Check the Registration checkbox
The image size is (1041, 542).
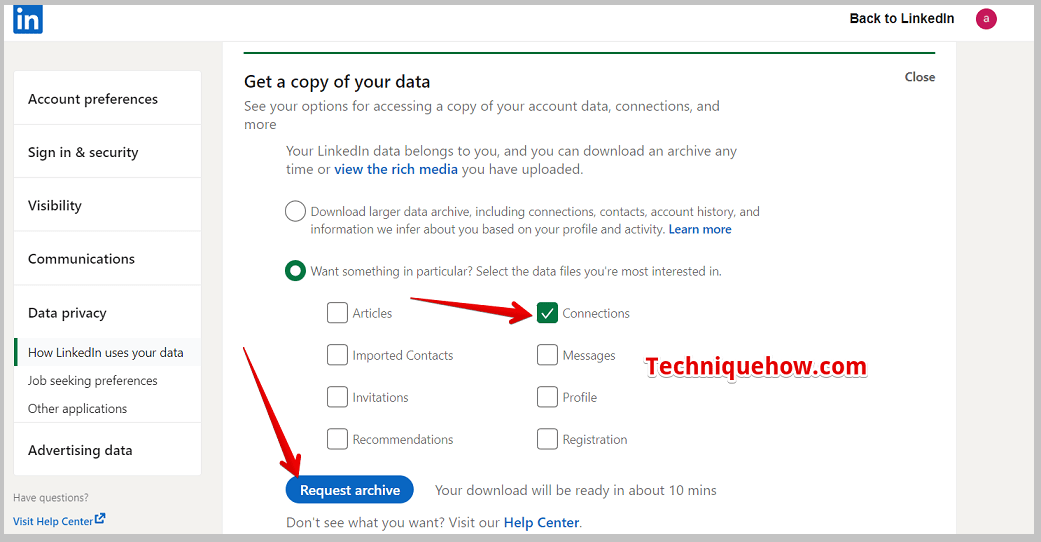547,439
